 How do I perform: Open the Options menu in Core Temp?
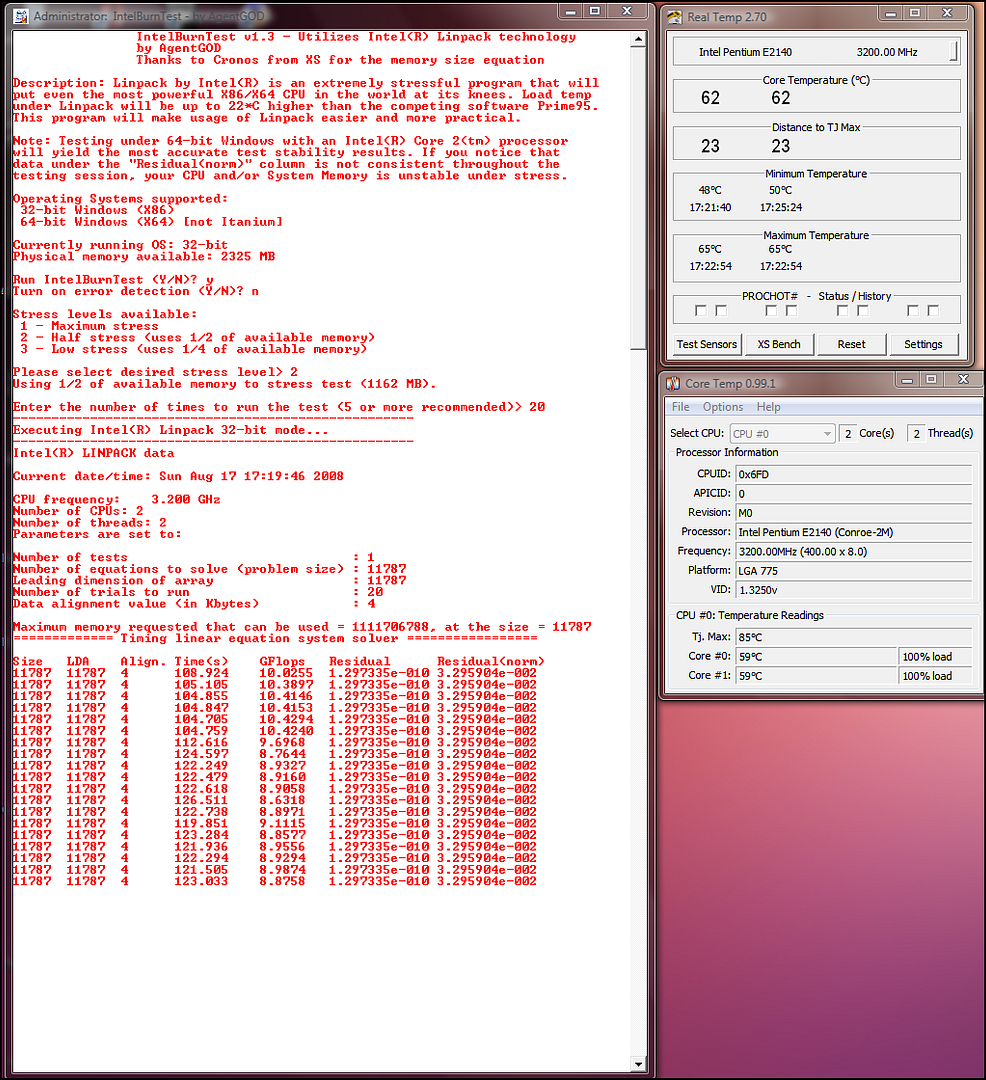tap(722, 407)
